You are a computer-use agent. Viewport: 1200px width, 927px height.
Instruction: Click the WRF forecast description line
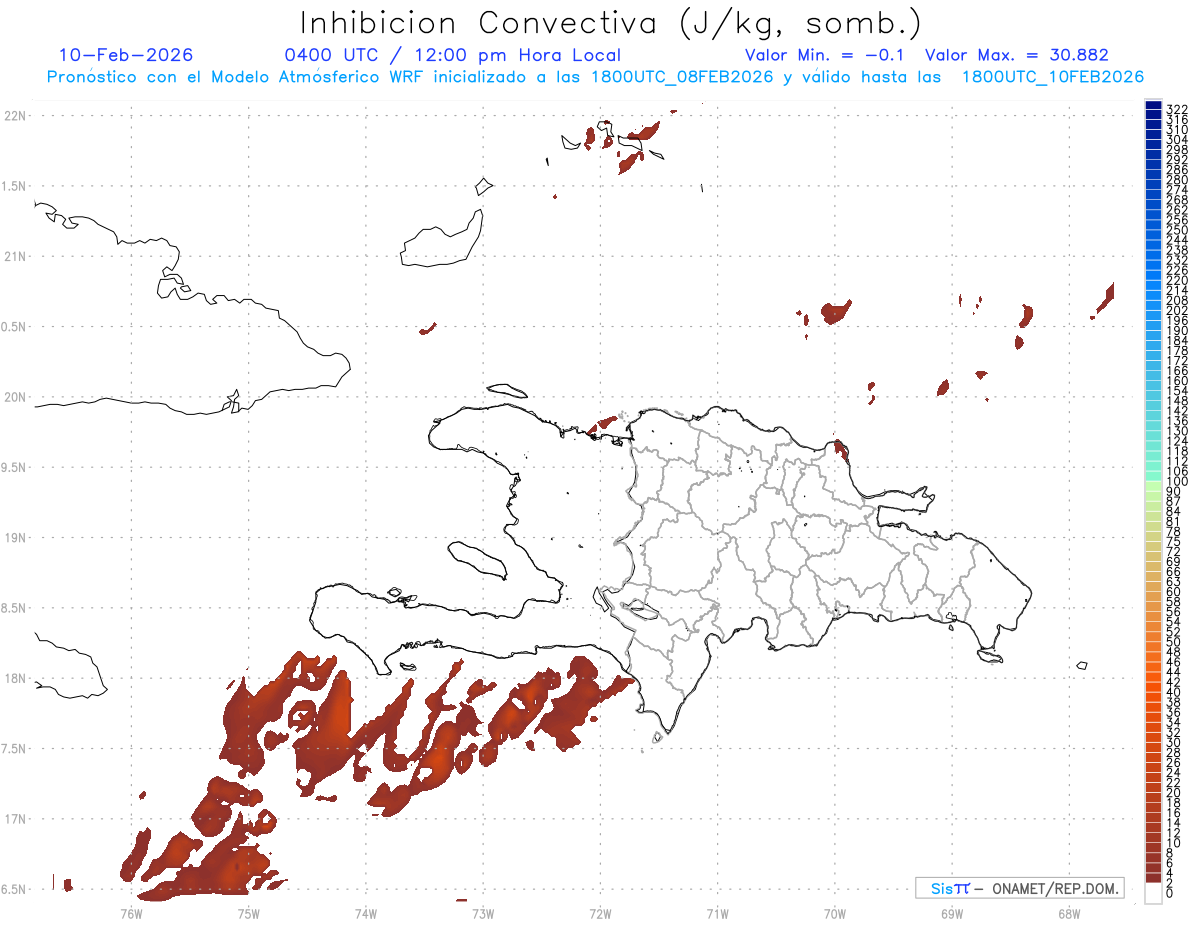point(595,77)
